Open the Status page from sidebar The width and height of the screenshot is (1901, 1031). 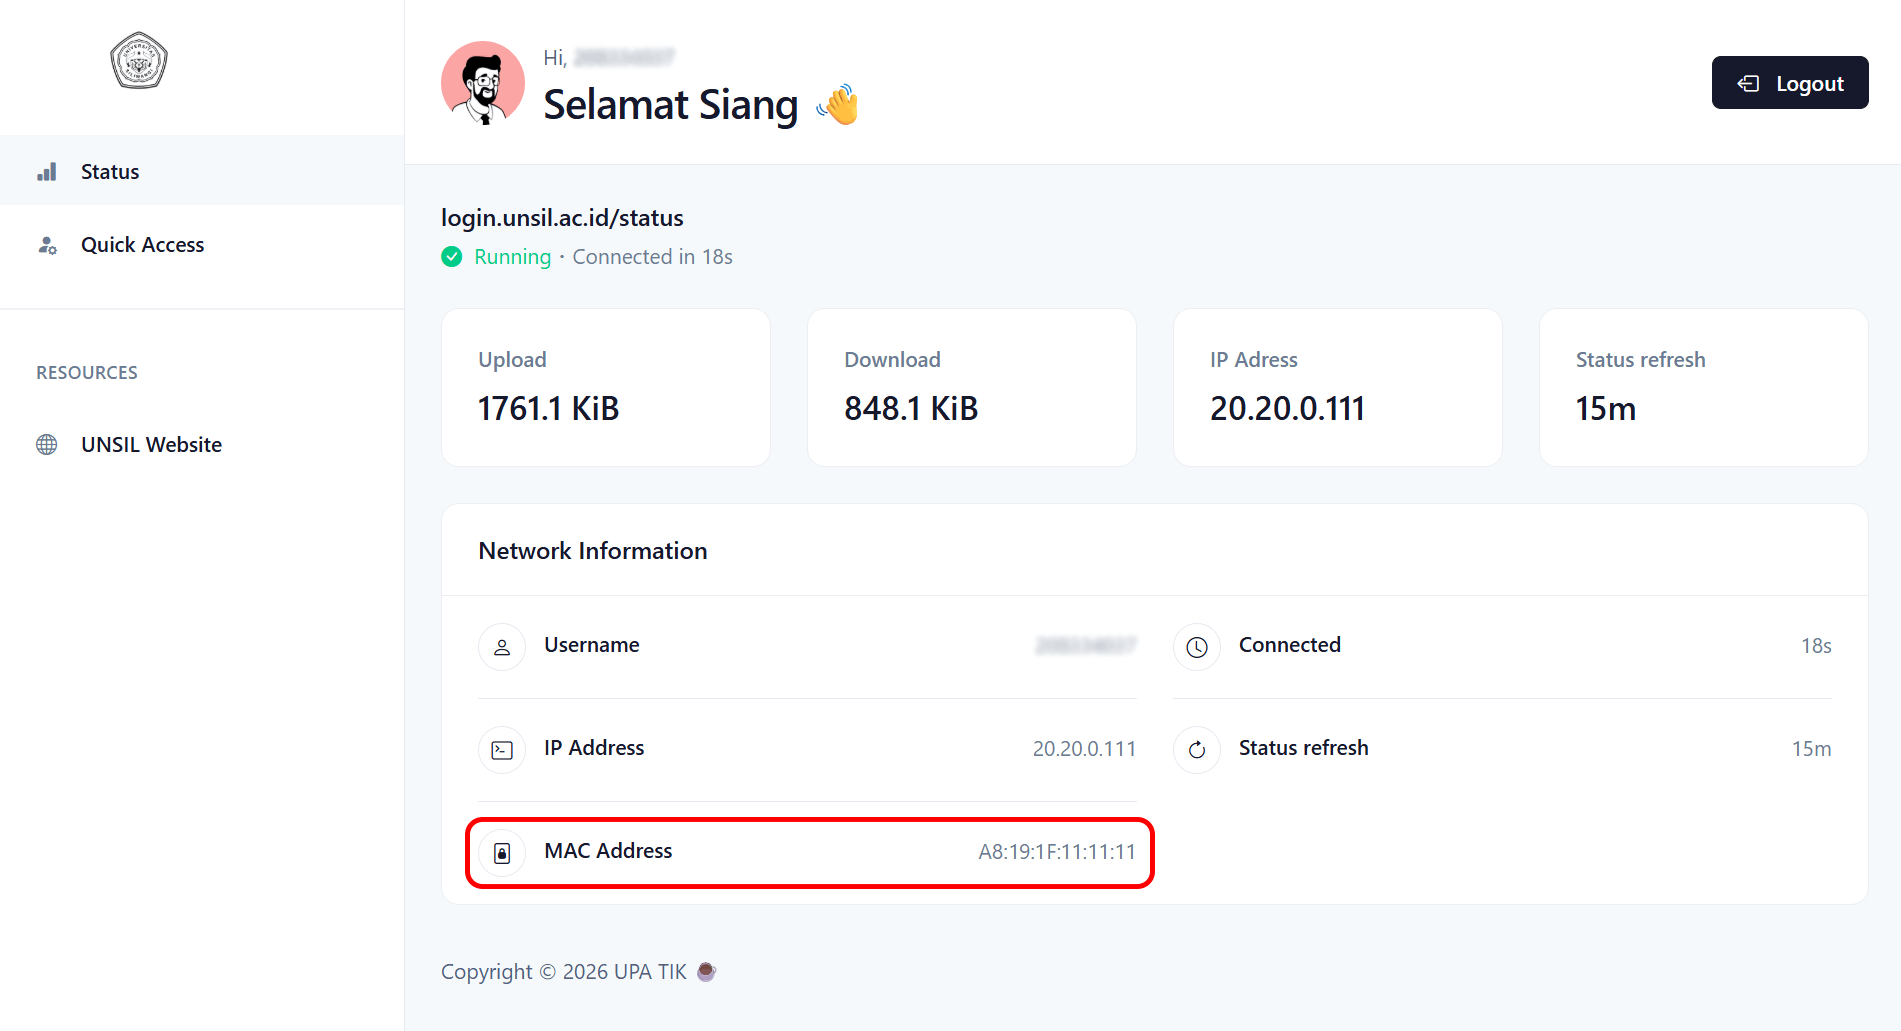coord(110,171)
